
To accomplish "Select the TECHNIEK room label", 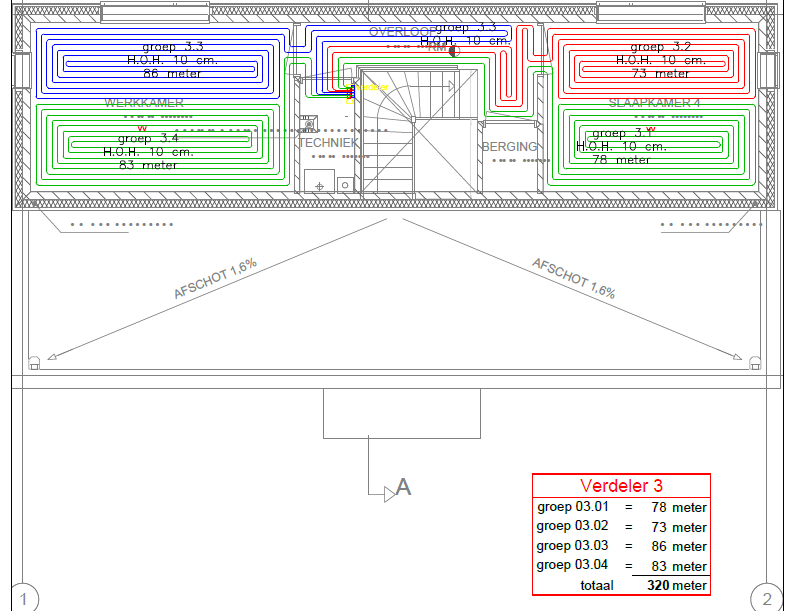I will pos(328,143).
